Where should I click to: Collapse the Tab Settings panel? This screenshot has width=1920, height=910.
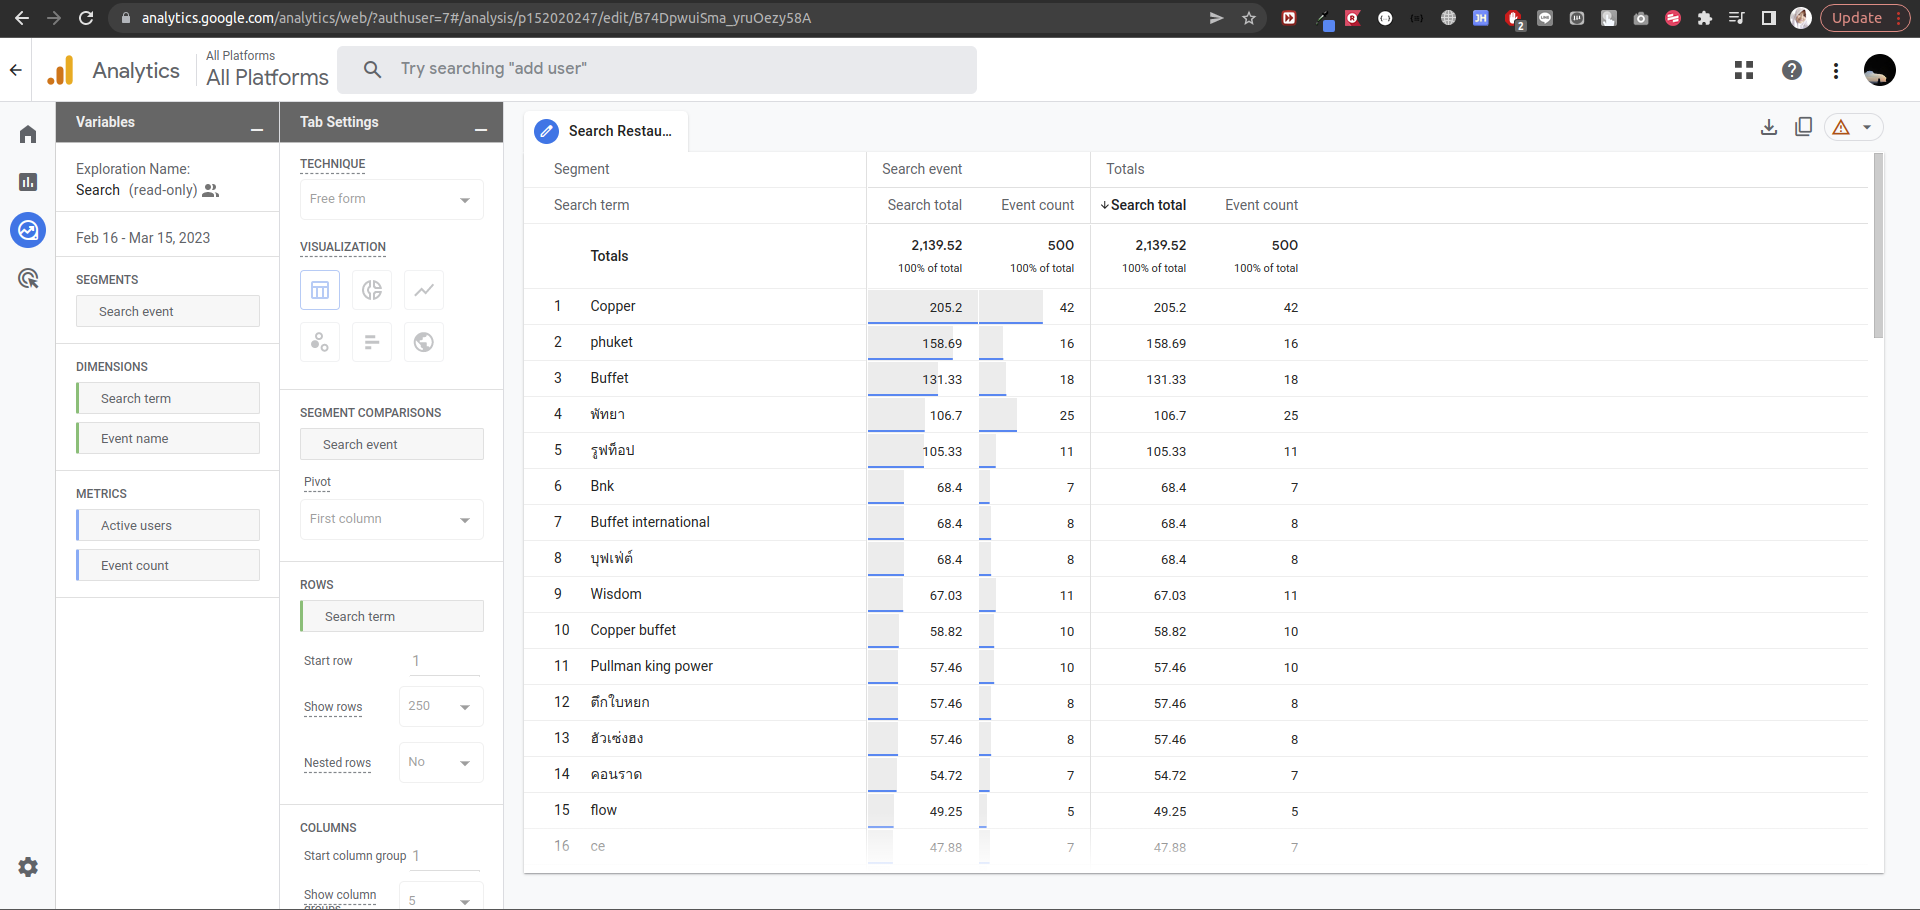[481, 125]
